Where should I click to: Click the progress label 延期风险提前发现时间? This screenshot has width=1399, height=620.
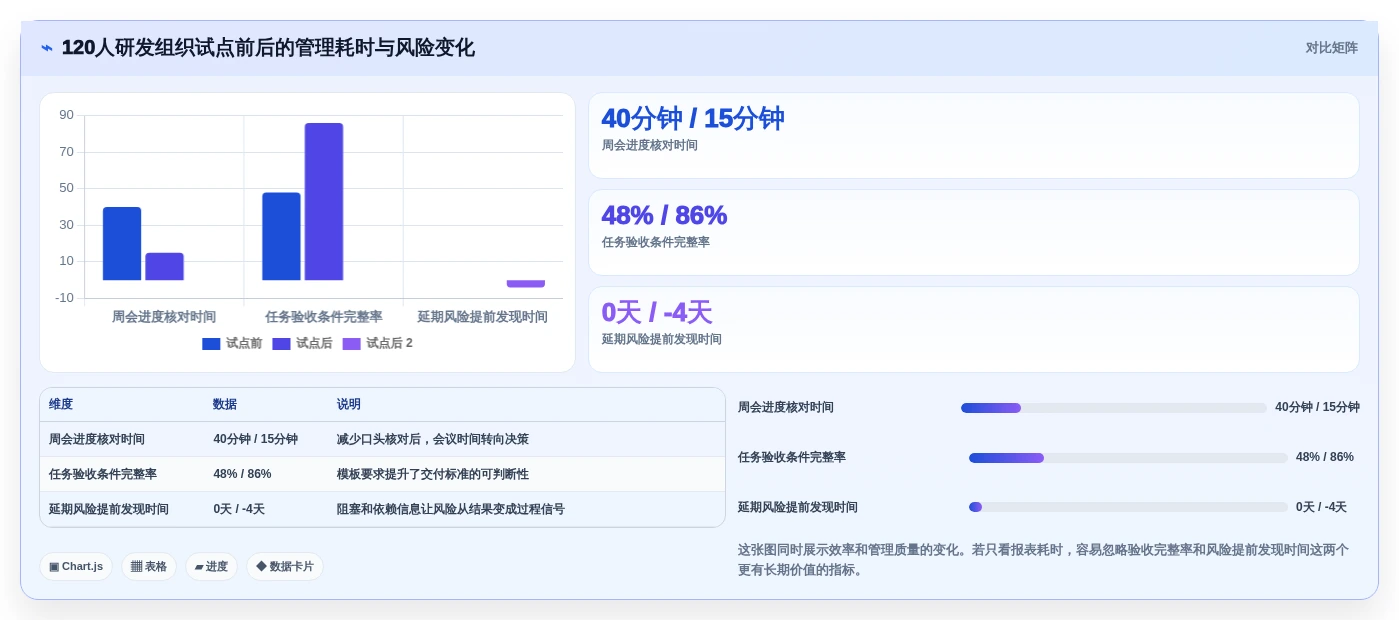tap(798, 508)
